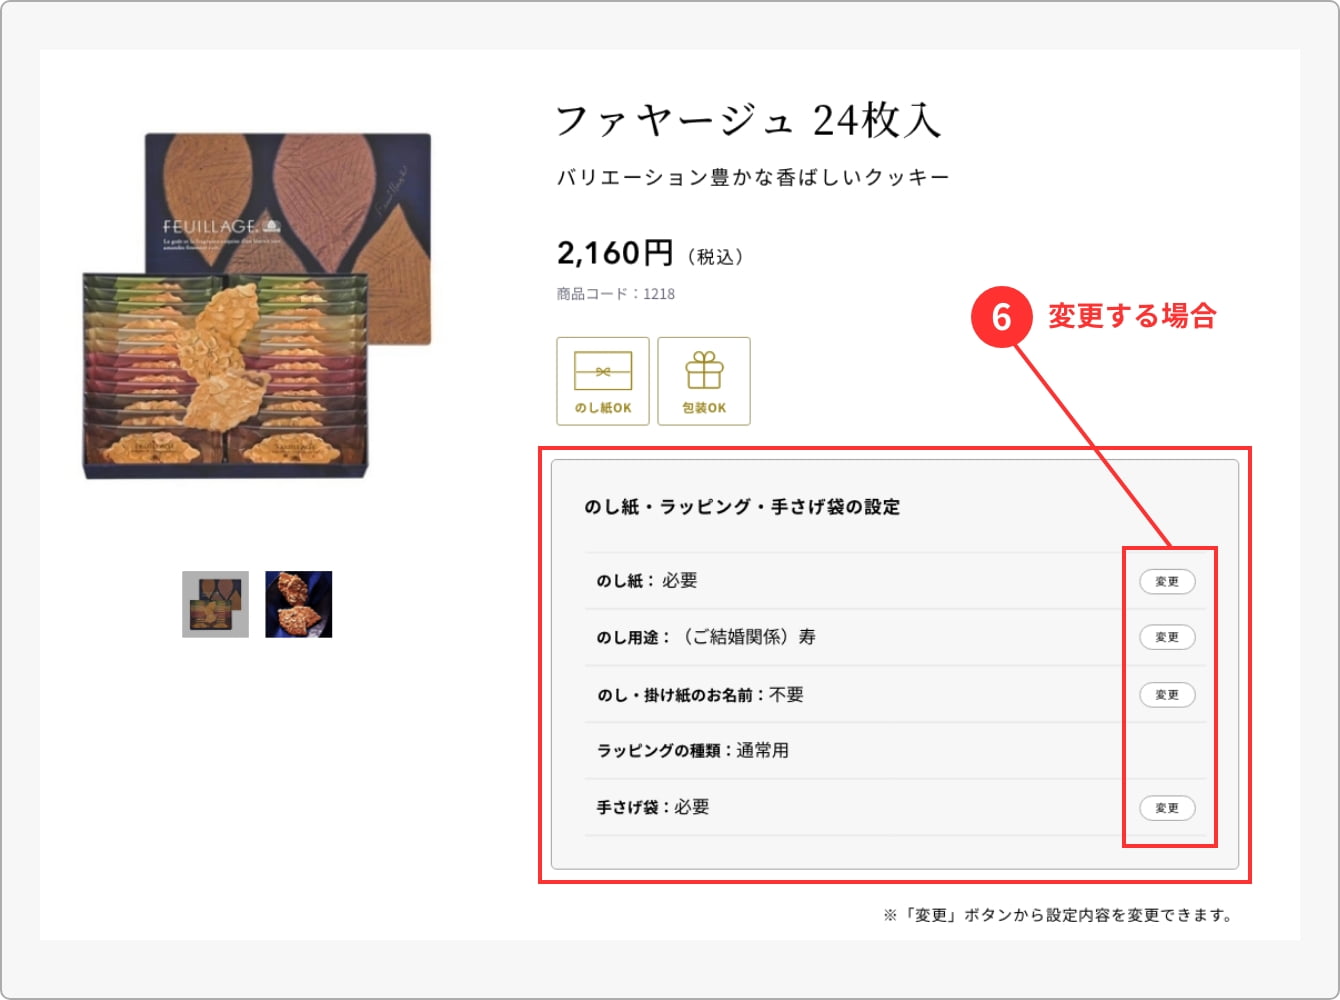Screen dimensions: 1340x1000
Task: Click the ファヤージュ 24枚入 product title
Action: click(x=748, y=121)
